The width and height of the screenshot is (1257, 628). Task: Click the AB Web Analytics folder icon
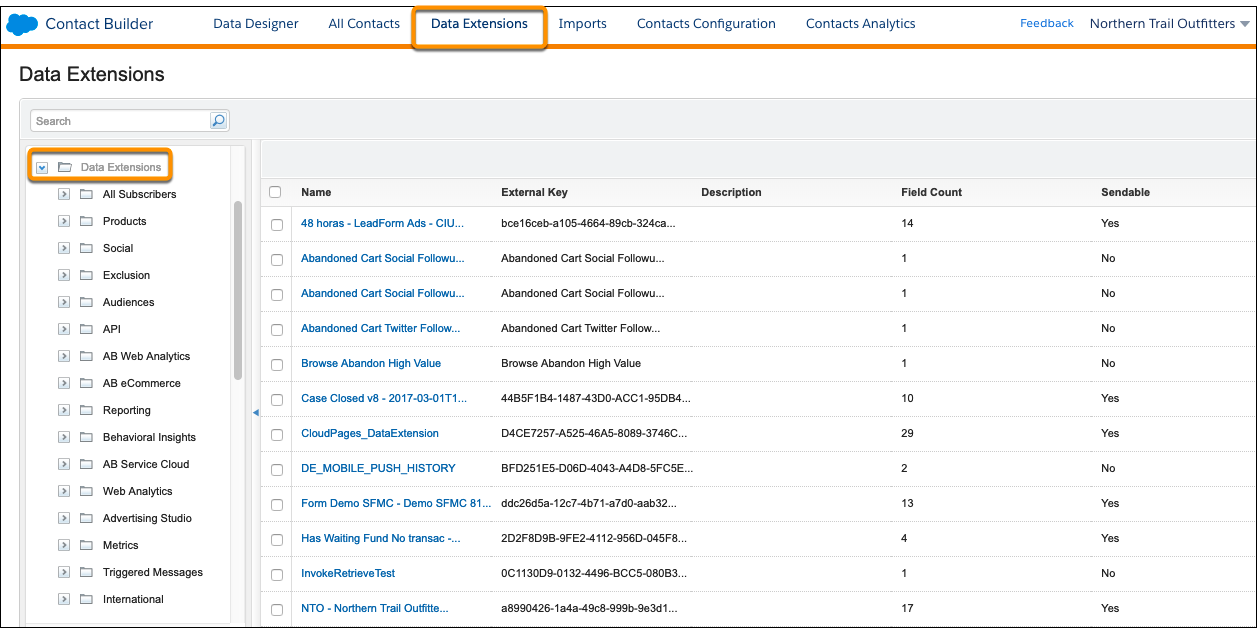point(86,356)
